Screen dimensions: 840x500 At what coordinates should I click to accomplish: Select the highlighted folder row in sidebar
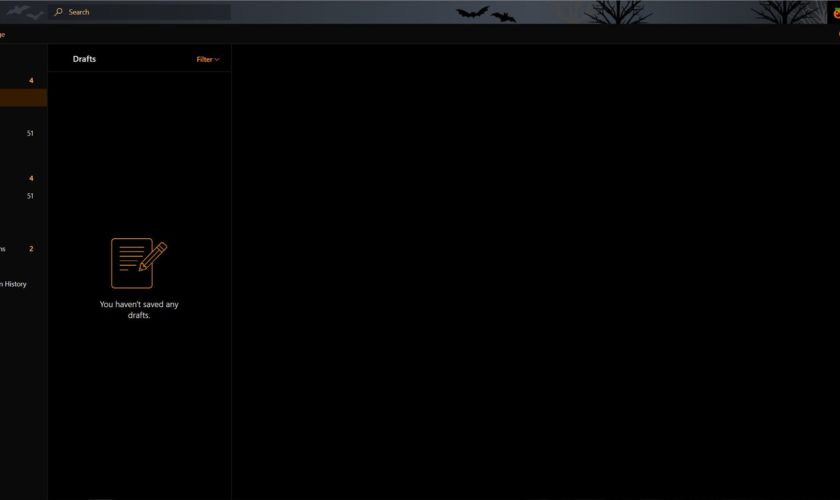(23, 98)
